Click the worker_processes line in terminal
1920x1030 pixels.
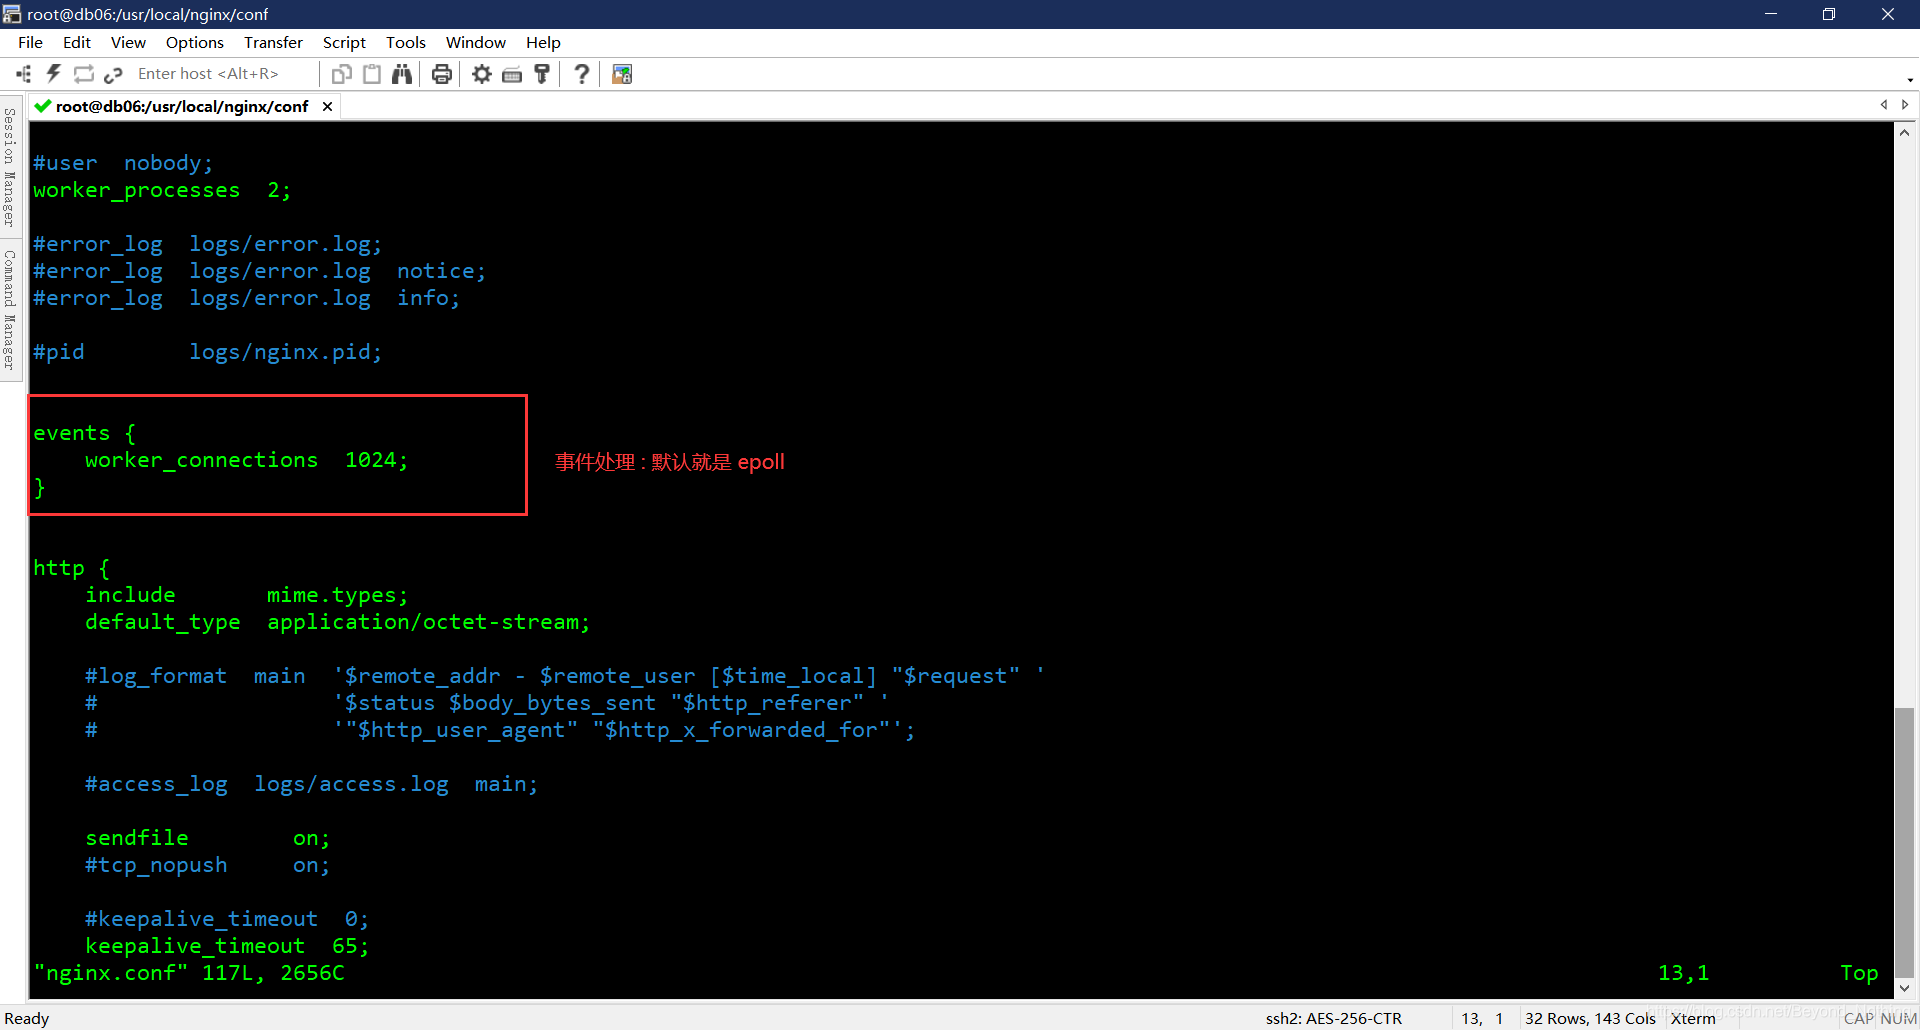coord(162,190)
